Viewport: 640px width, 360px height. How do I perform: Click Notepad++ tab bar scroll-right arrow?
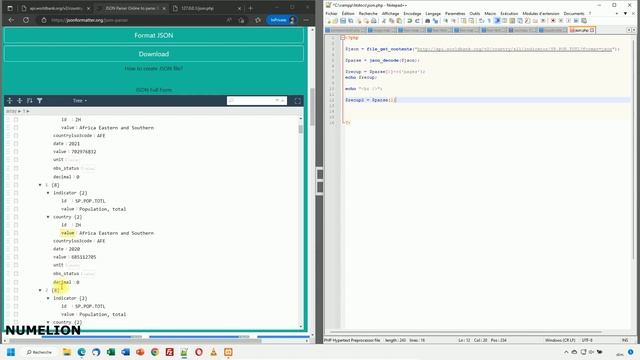tap(634, 30)
